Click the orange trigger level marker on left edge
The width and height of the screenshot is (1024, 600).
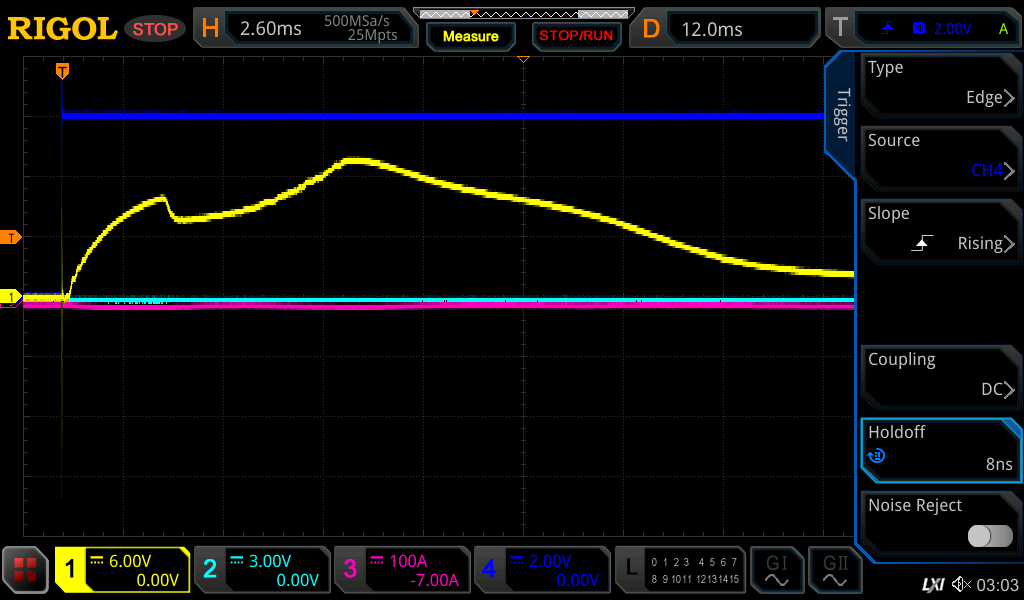pos(12,237)
